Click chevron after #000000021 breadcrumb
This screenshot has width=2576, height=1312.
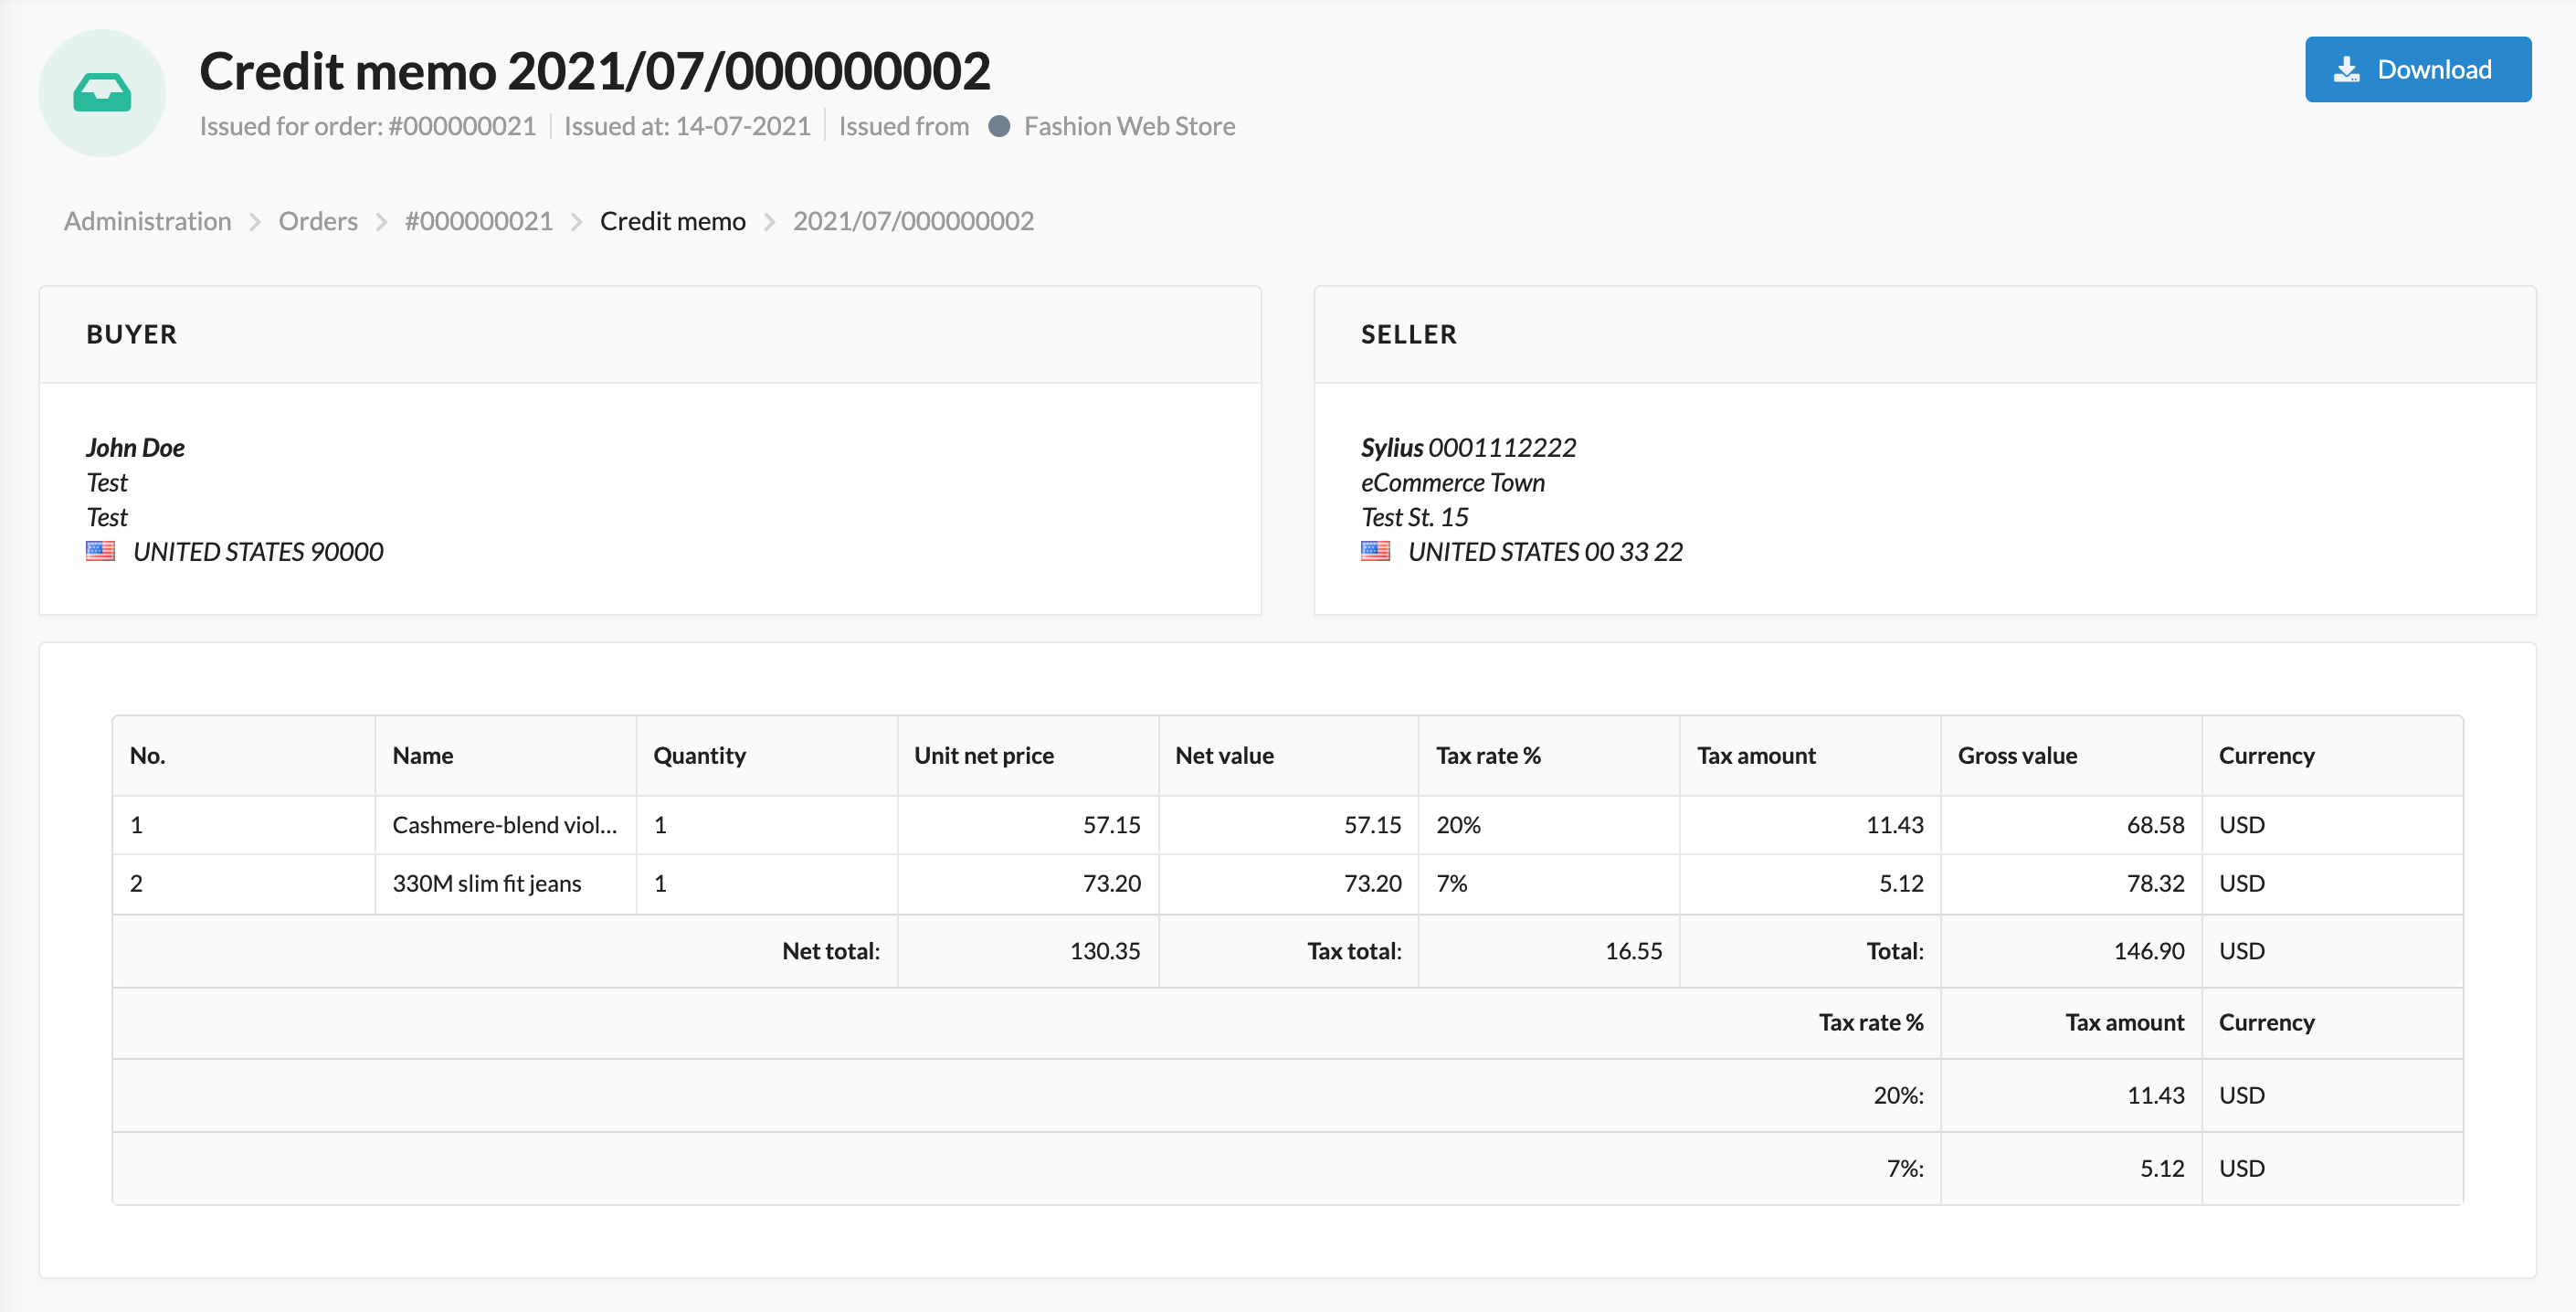tap(576, 222)
